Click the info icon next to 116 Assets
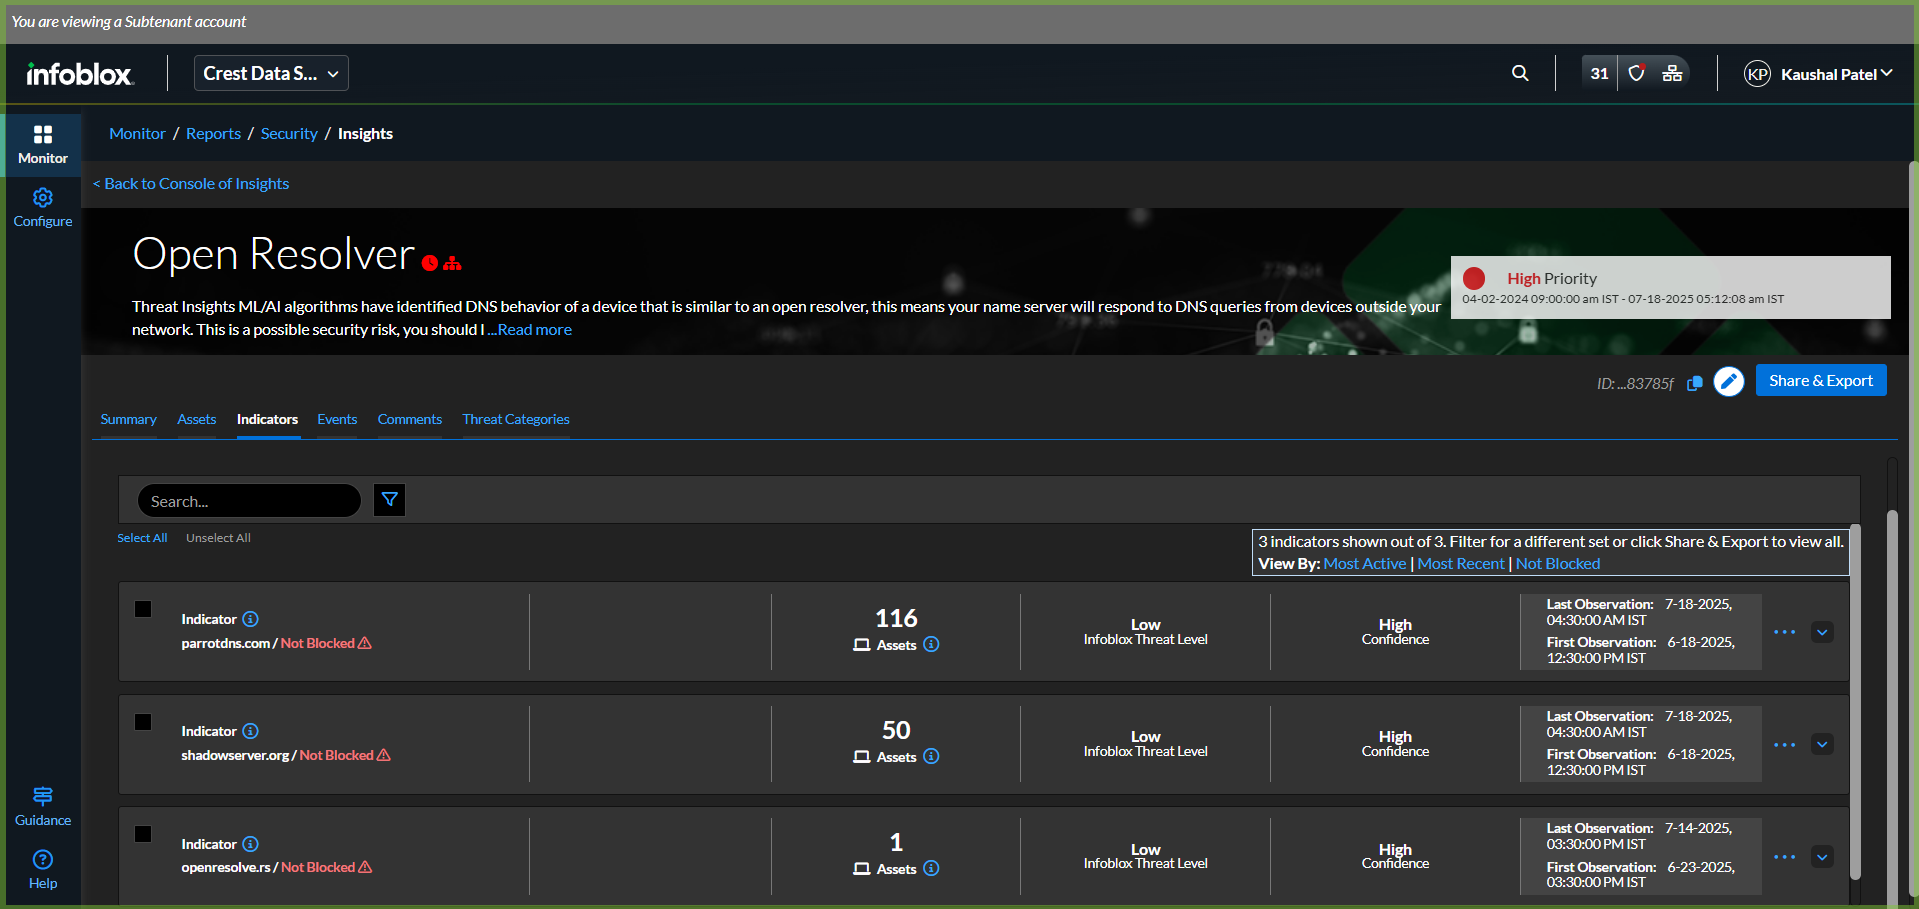This screenshot has width=1919, height=909. pyautogui.click(x=931, y=644)
